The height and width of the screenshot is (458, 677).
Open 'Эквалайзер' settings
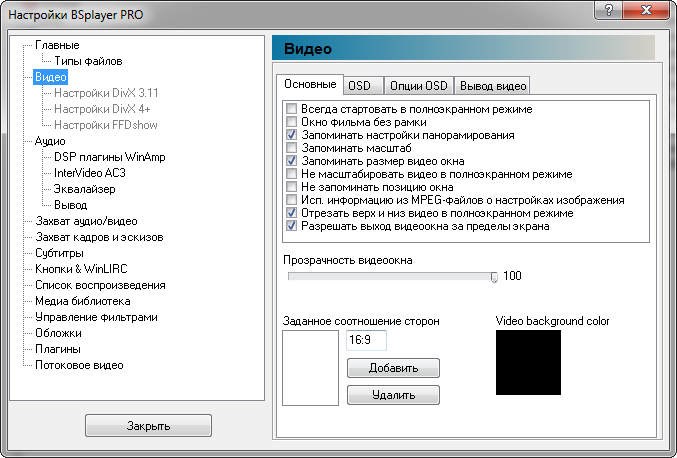(x=84, y=189)
